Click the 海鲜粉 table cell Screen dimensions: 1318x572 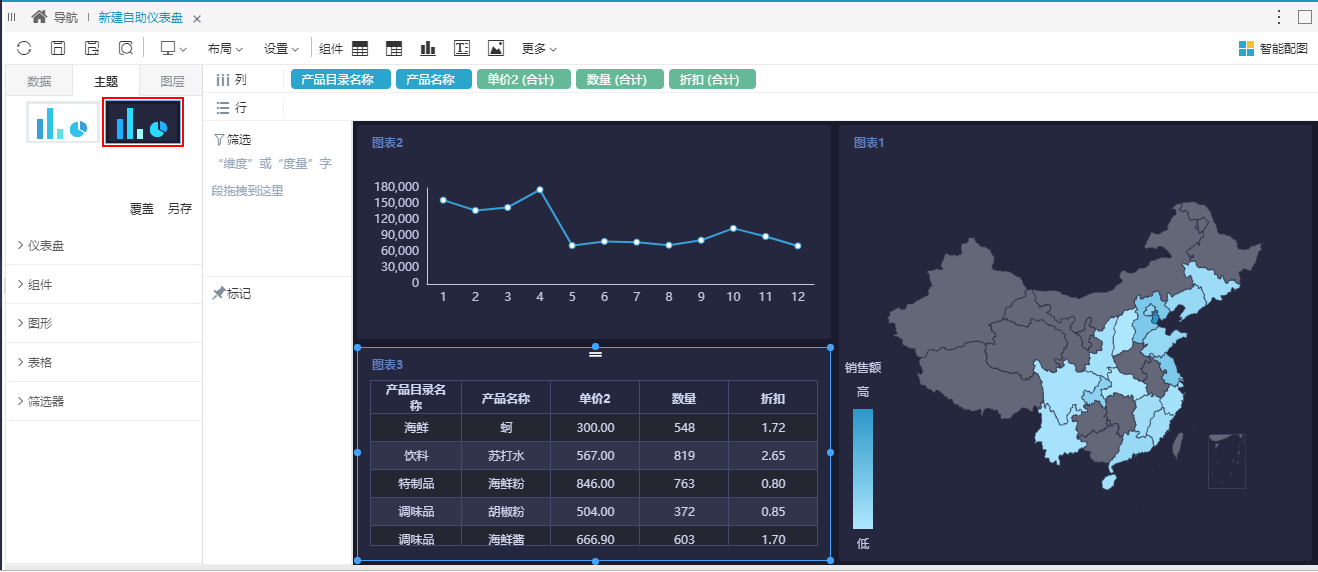(x=506, y=484)
